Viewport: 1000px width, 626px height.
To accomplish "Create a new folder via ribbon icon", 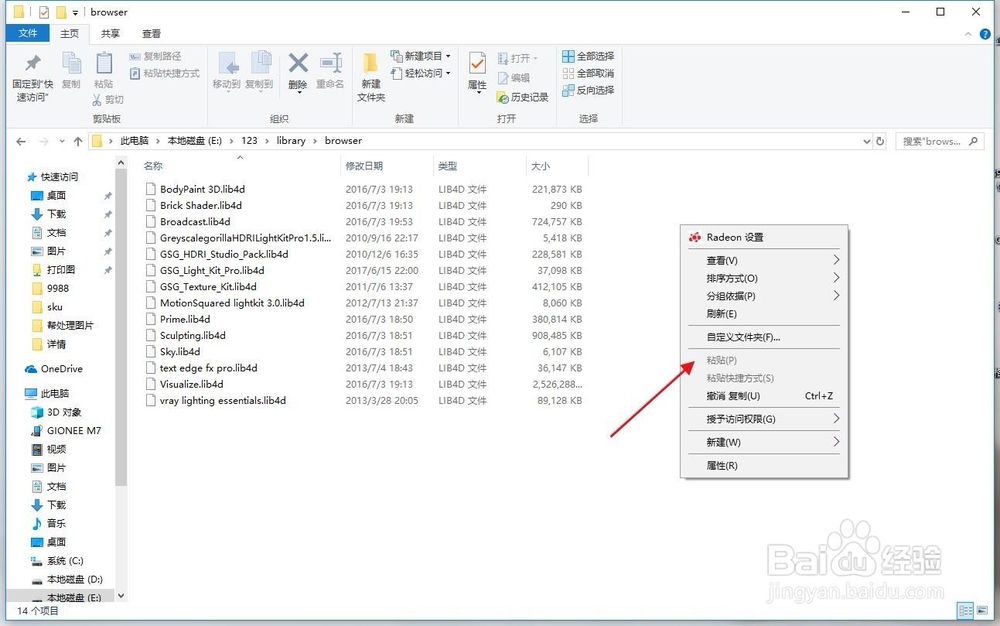I will pos(371,64).
